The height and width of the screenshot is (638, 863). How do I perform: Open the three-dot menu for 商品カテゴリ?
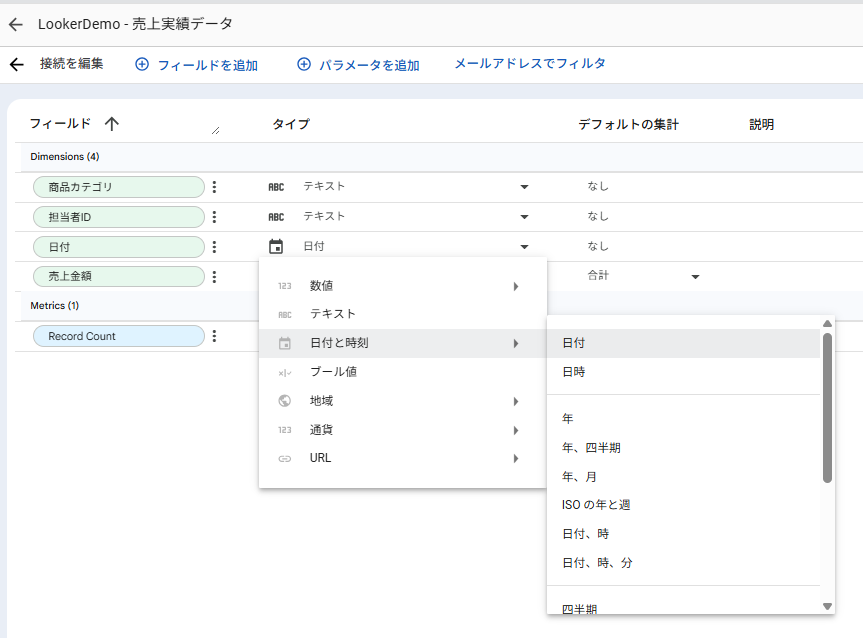click(215, 187)
